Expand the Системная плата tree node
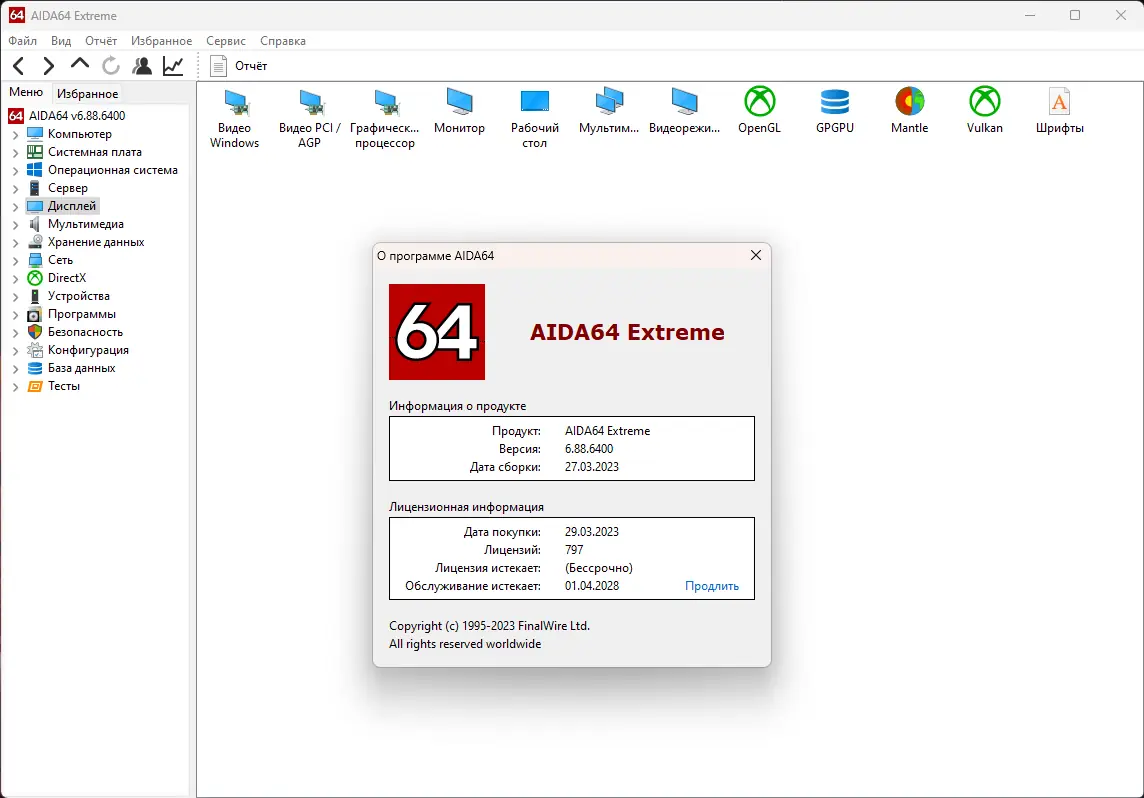 point(15,152)
